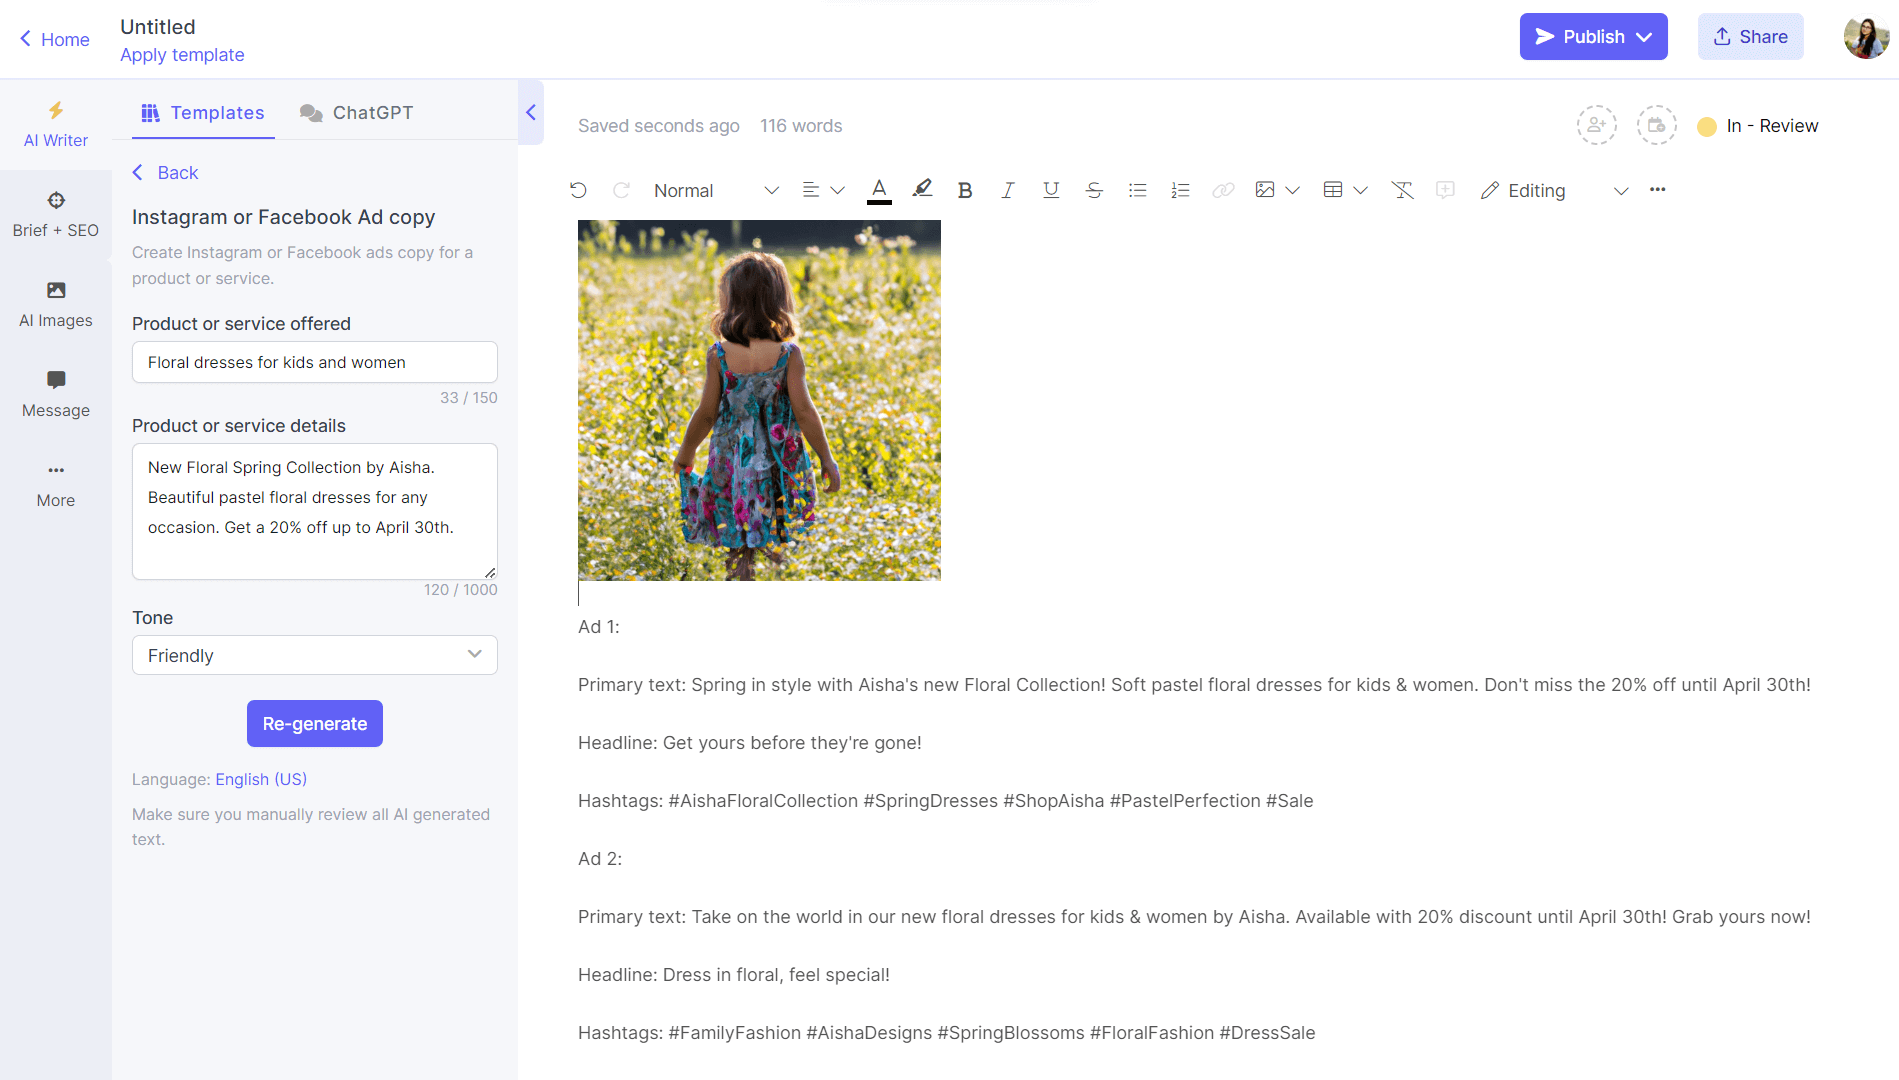Click the set due date icon
The height and width of the screenshot is (1080, 1899).
tap(1657, 126)
